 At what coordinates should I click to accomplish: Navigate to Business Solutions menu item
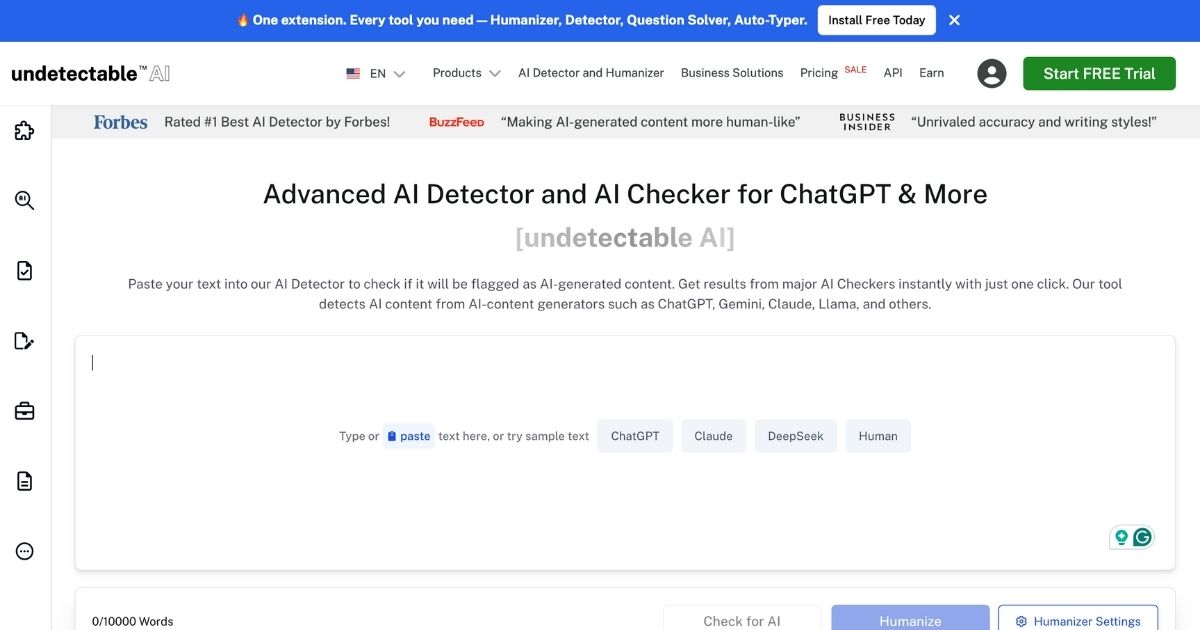[x=731, y=73]
